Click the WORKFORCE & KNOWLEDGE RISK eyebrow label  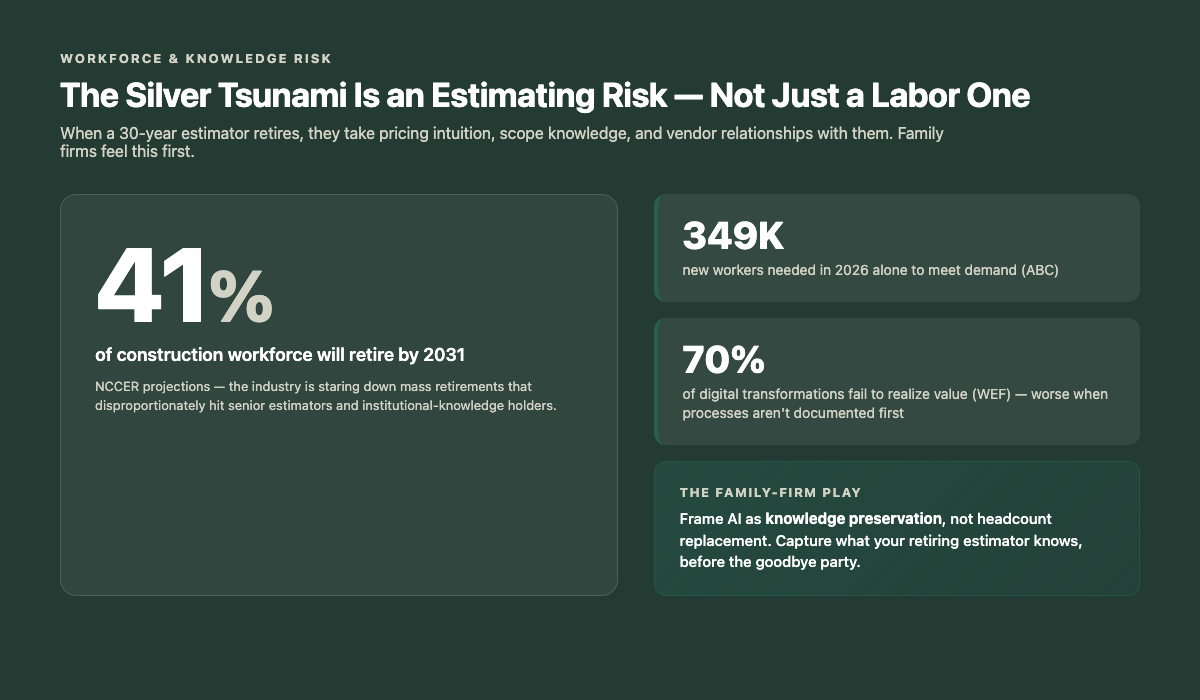195,58
